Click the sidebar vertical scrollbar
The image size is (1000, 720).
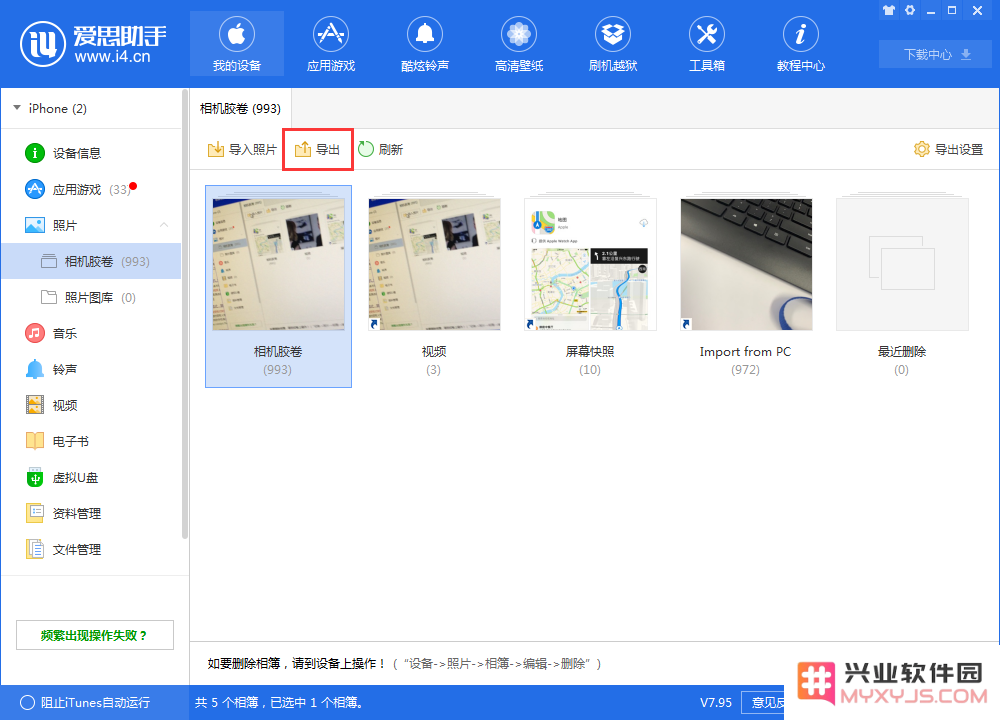pyautogui.click(x=185, y=314)
